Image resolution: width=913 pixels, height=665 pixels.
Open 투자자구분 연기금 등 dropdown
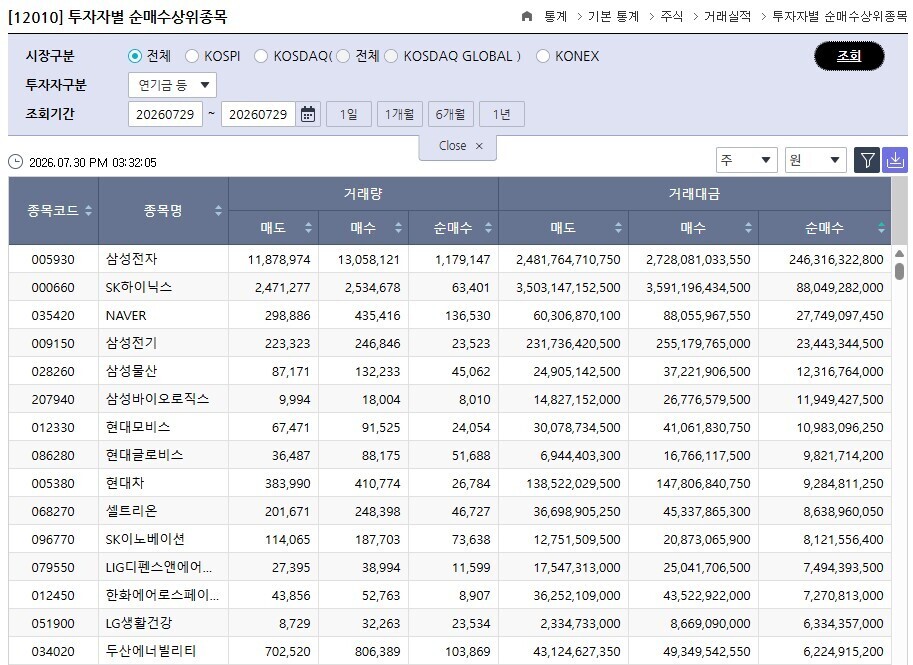tap(172, 85)
